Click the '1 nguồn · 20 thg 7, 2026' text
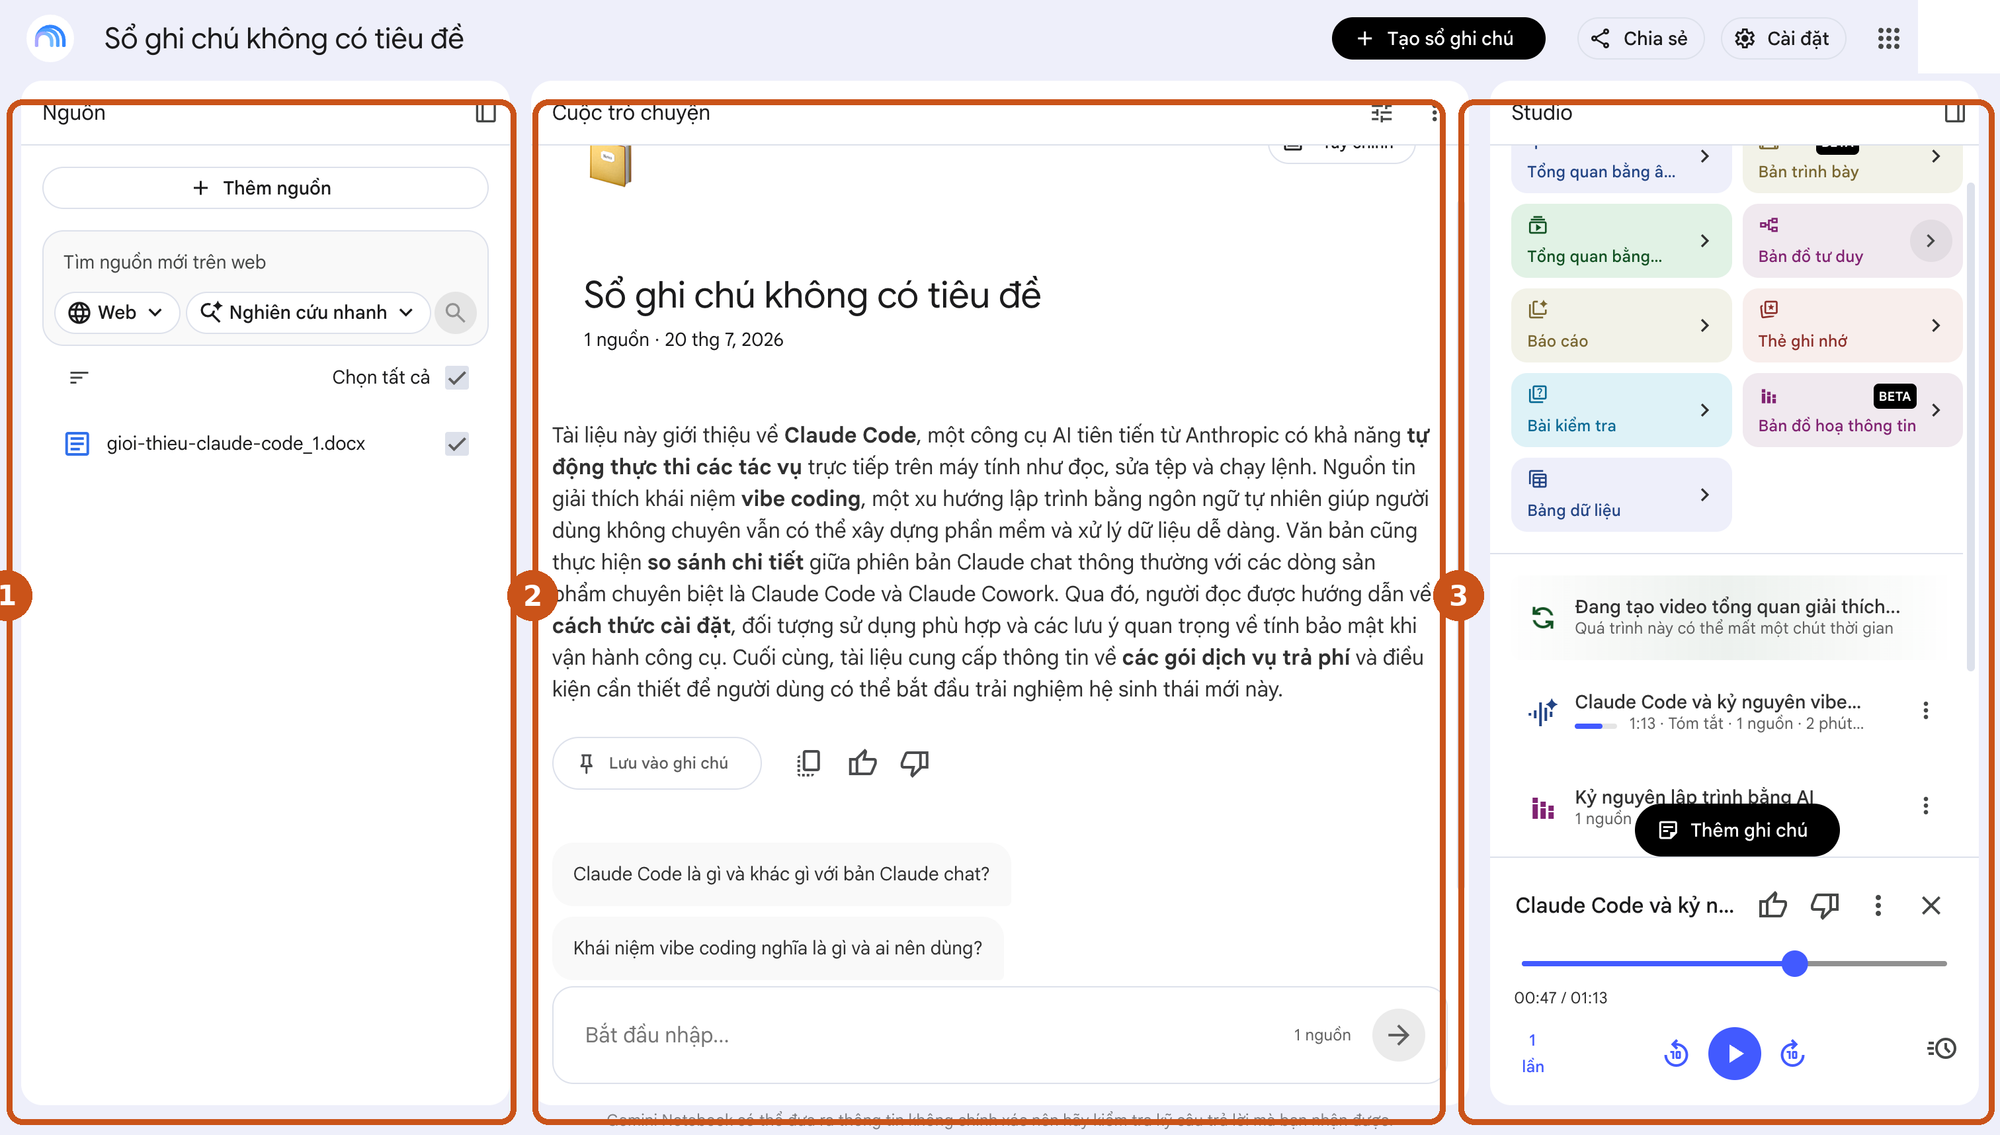Image resolution: width=2000 pixels, height=1135 pixels. click(x=683, y=340)
